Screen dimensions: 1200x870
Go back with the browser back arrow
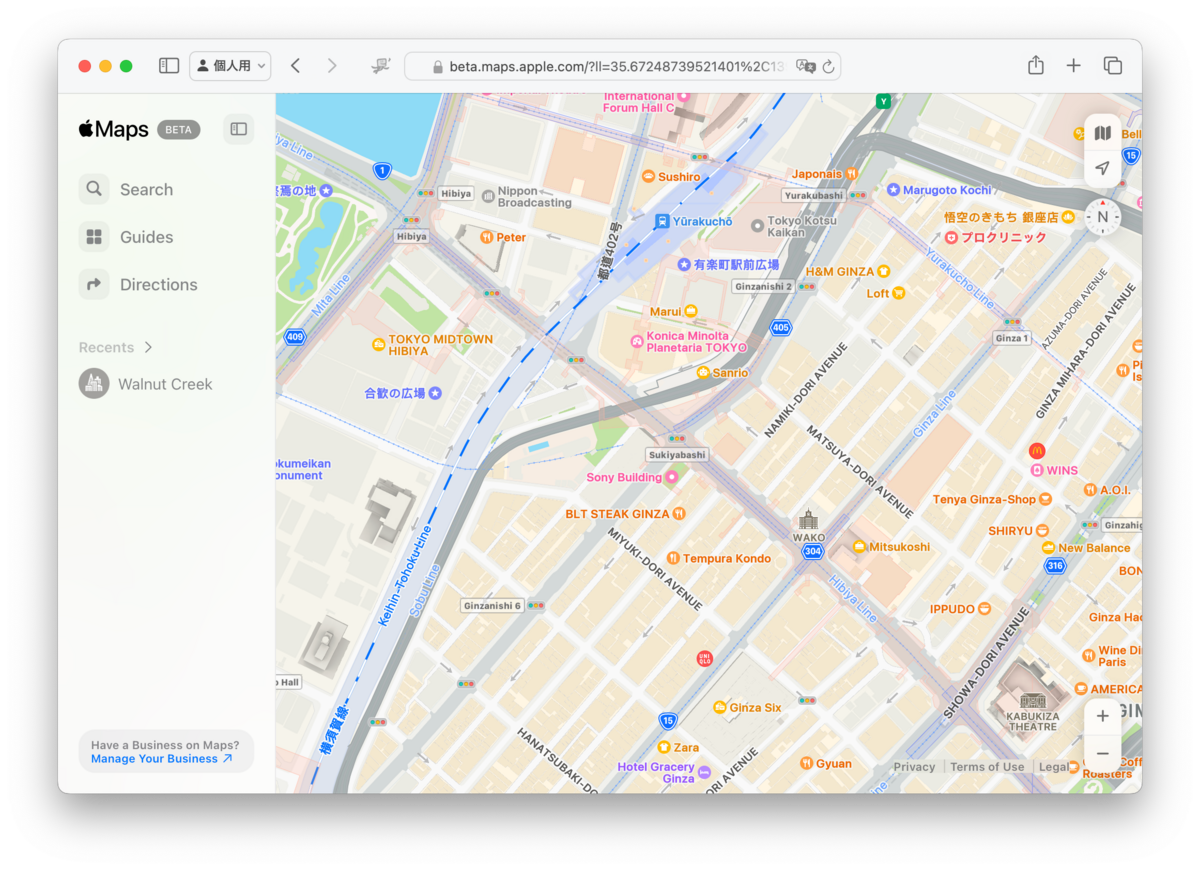(295, 66)
